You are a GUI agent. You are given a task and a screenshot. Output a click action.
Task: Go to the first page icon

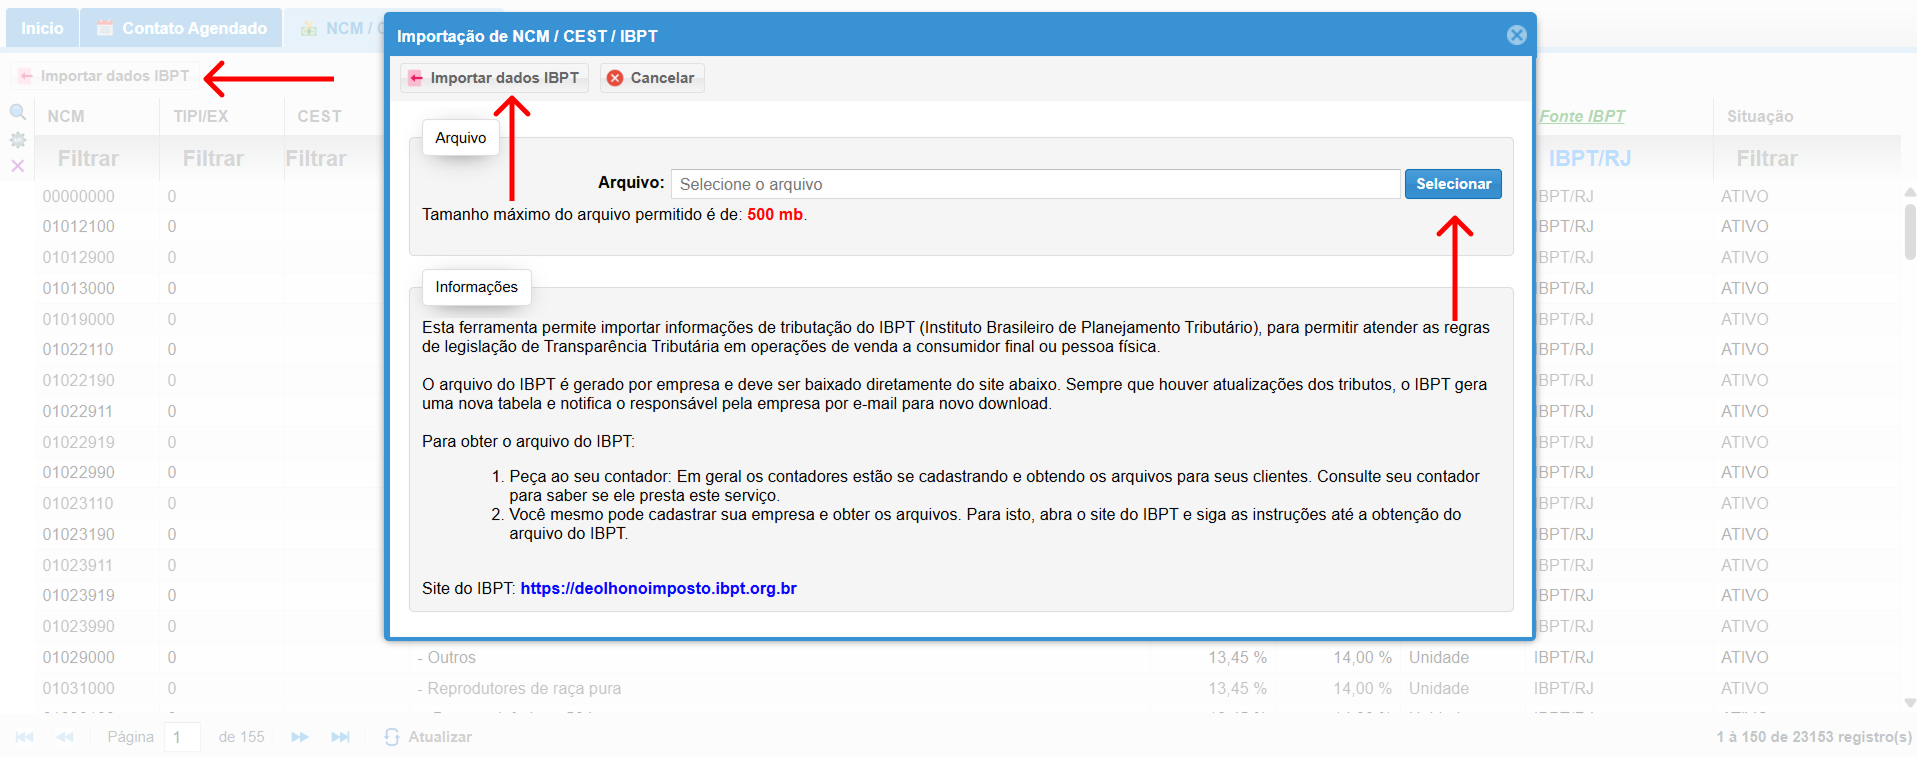coord(25,737)
